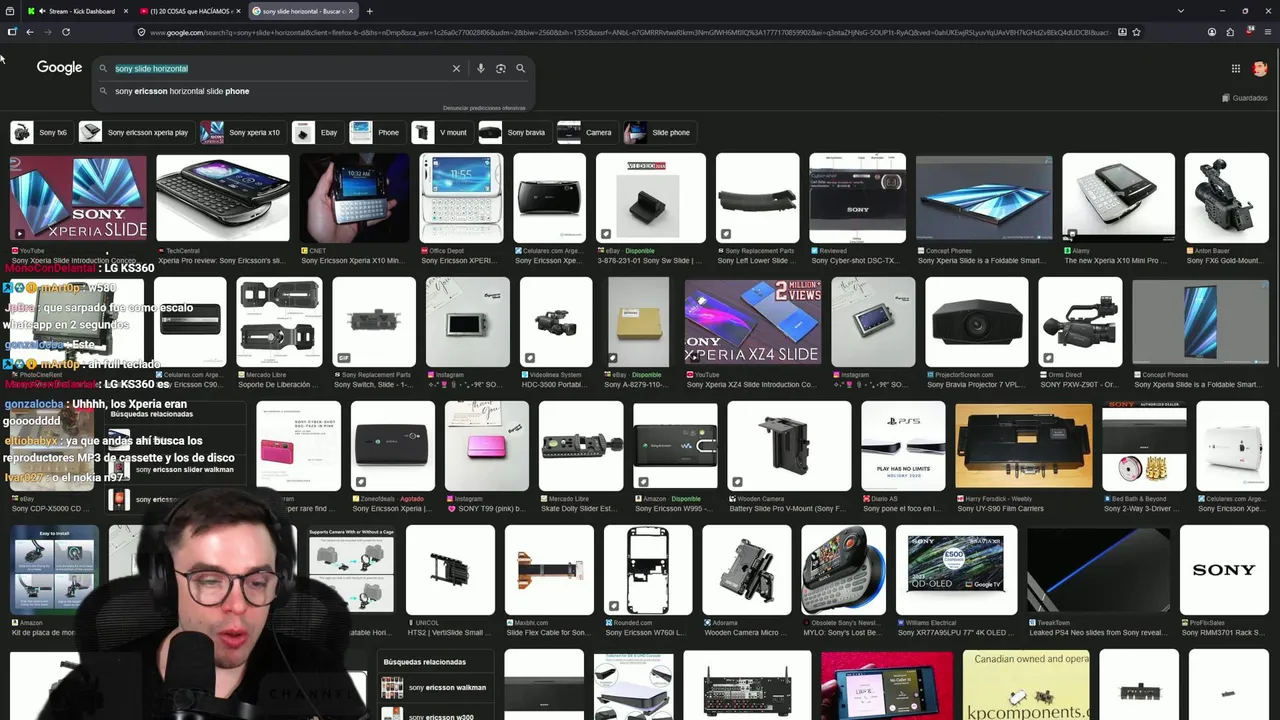The image size is (1280, 720).
Task: Open Guardados saved items
Action: [1244, 98]
